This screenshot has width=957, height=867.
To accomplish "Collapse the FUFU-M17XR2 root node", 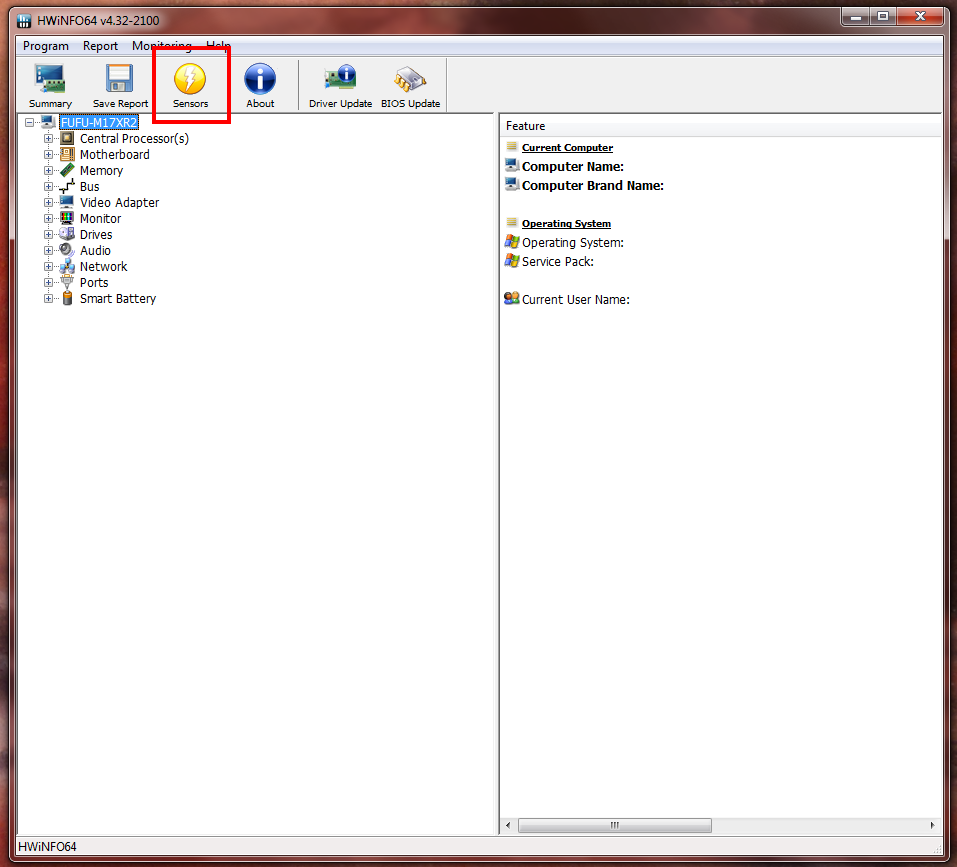I will [x=29, y=123].
